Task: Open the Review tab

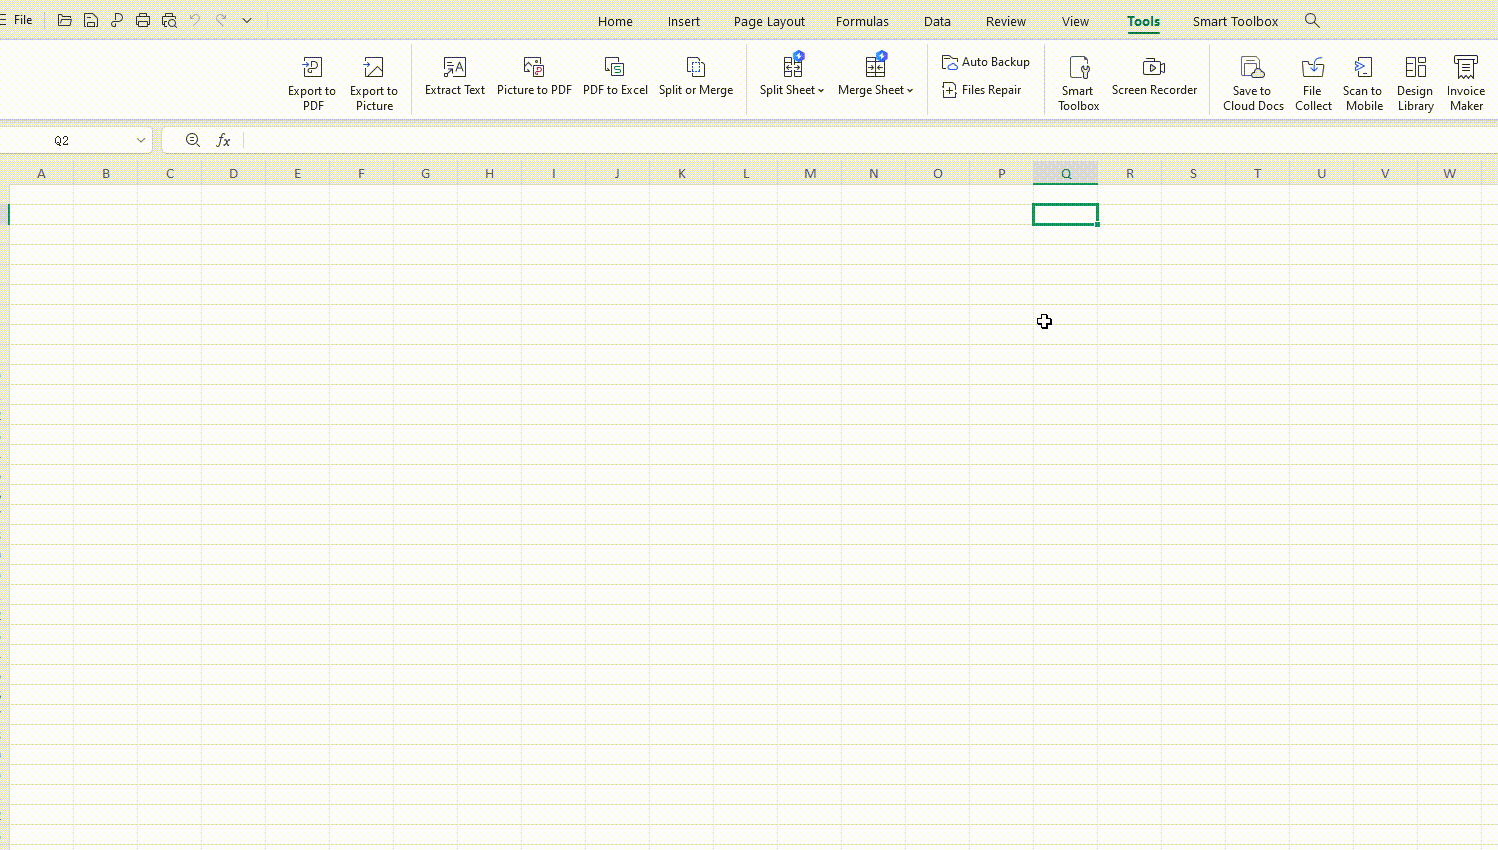Action: pyautogui.click(x=1006, y=21)
